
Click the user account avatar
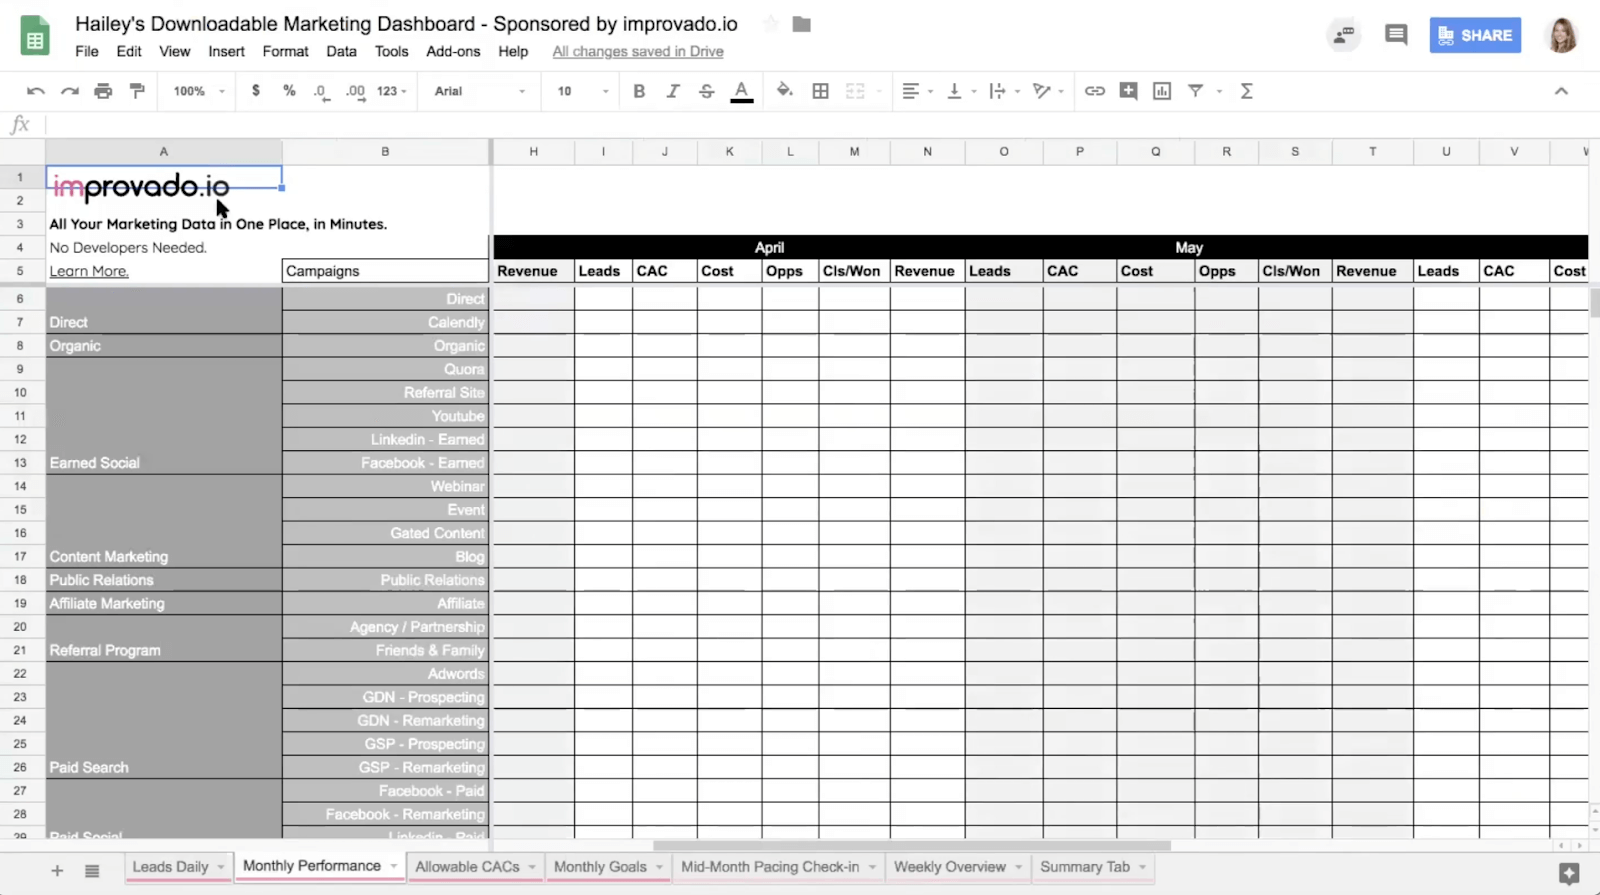coord(1562,35)
